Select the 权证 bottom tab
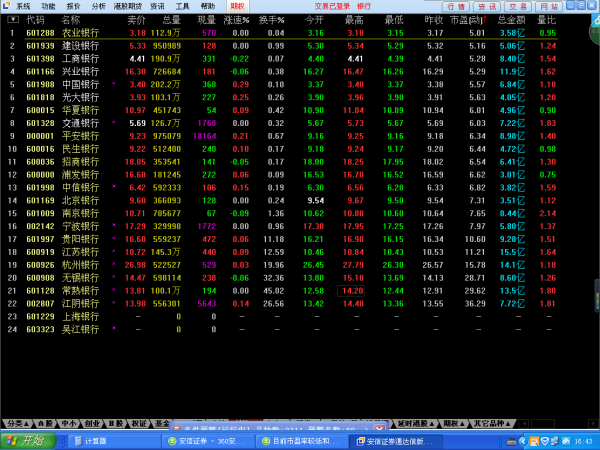The width and height of the screenshot is (600, 450). coord(139,423)
